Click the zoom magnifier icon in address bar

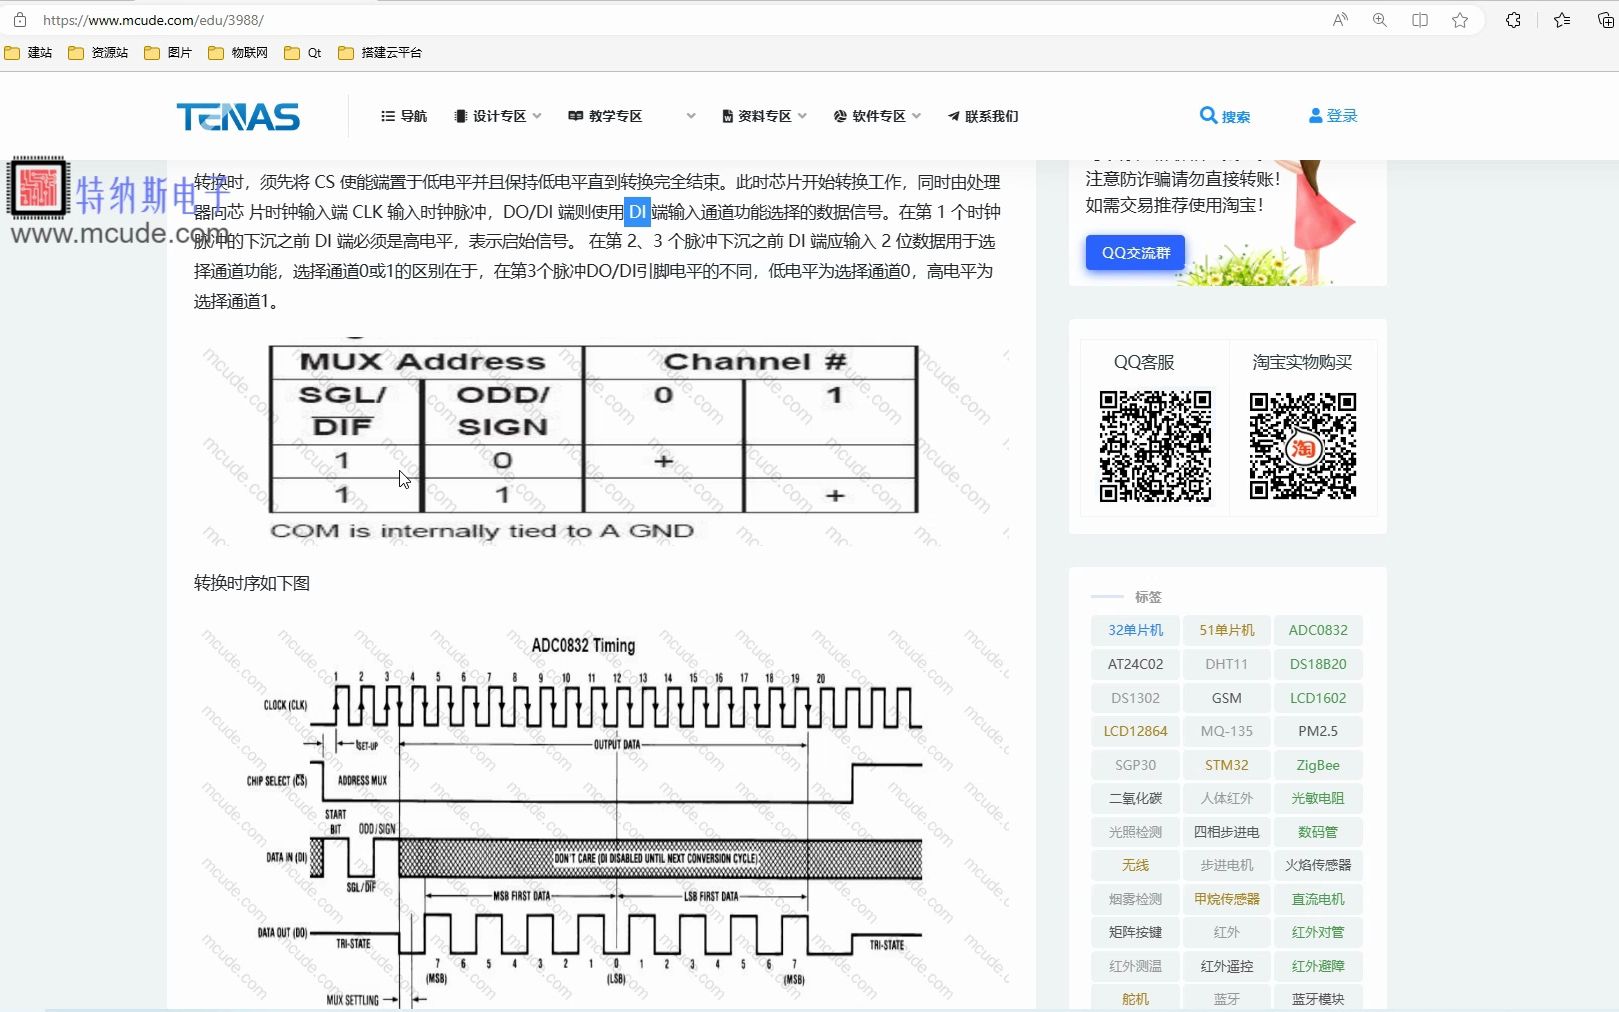[x=1380, y=20]
